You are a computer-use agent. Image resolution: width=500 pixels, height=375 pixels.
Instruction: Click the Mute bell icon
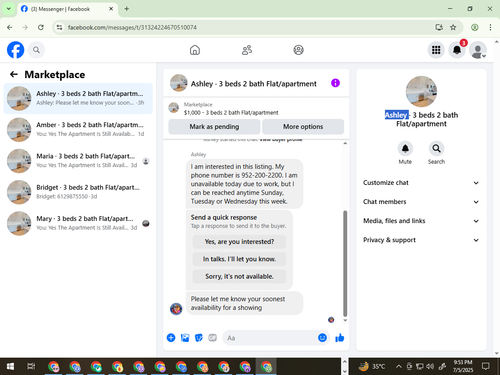tap(405, 148)
